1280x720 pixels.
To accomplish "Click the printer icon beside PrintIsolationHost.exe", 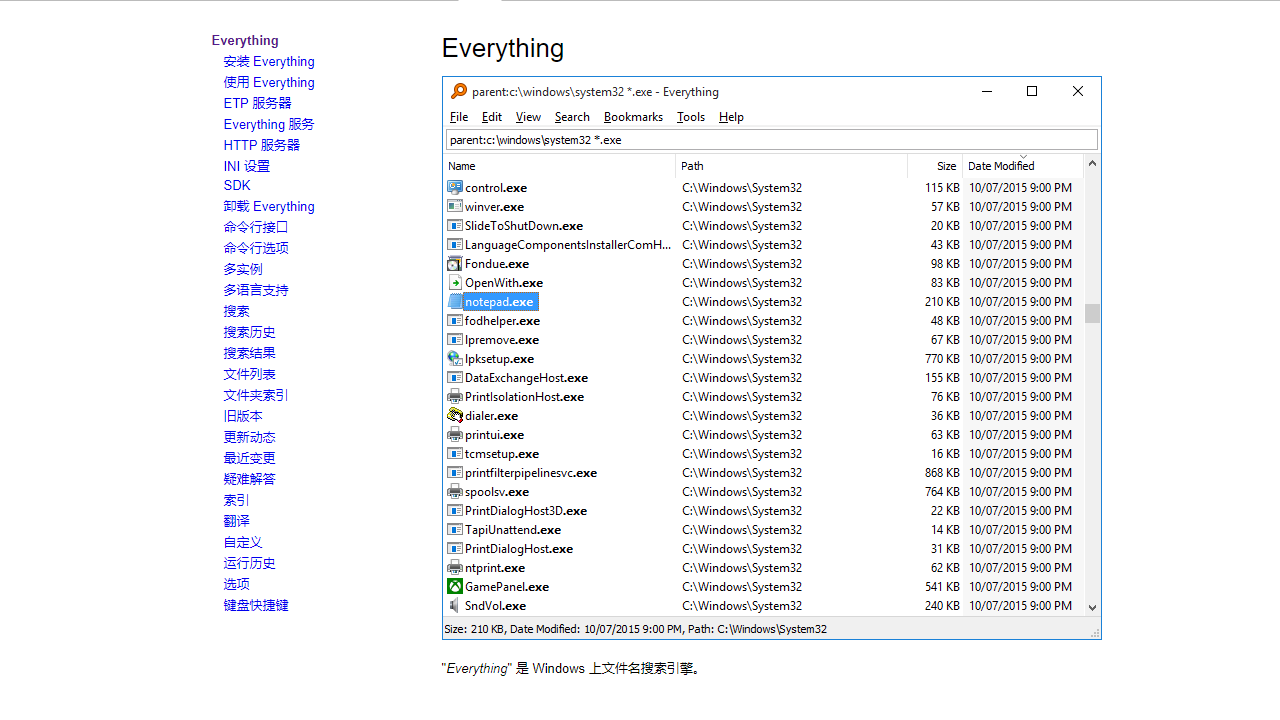I will [455, 397].
